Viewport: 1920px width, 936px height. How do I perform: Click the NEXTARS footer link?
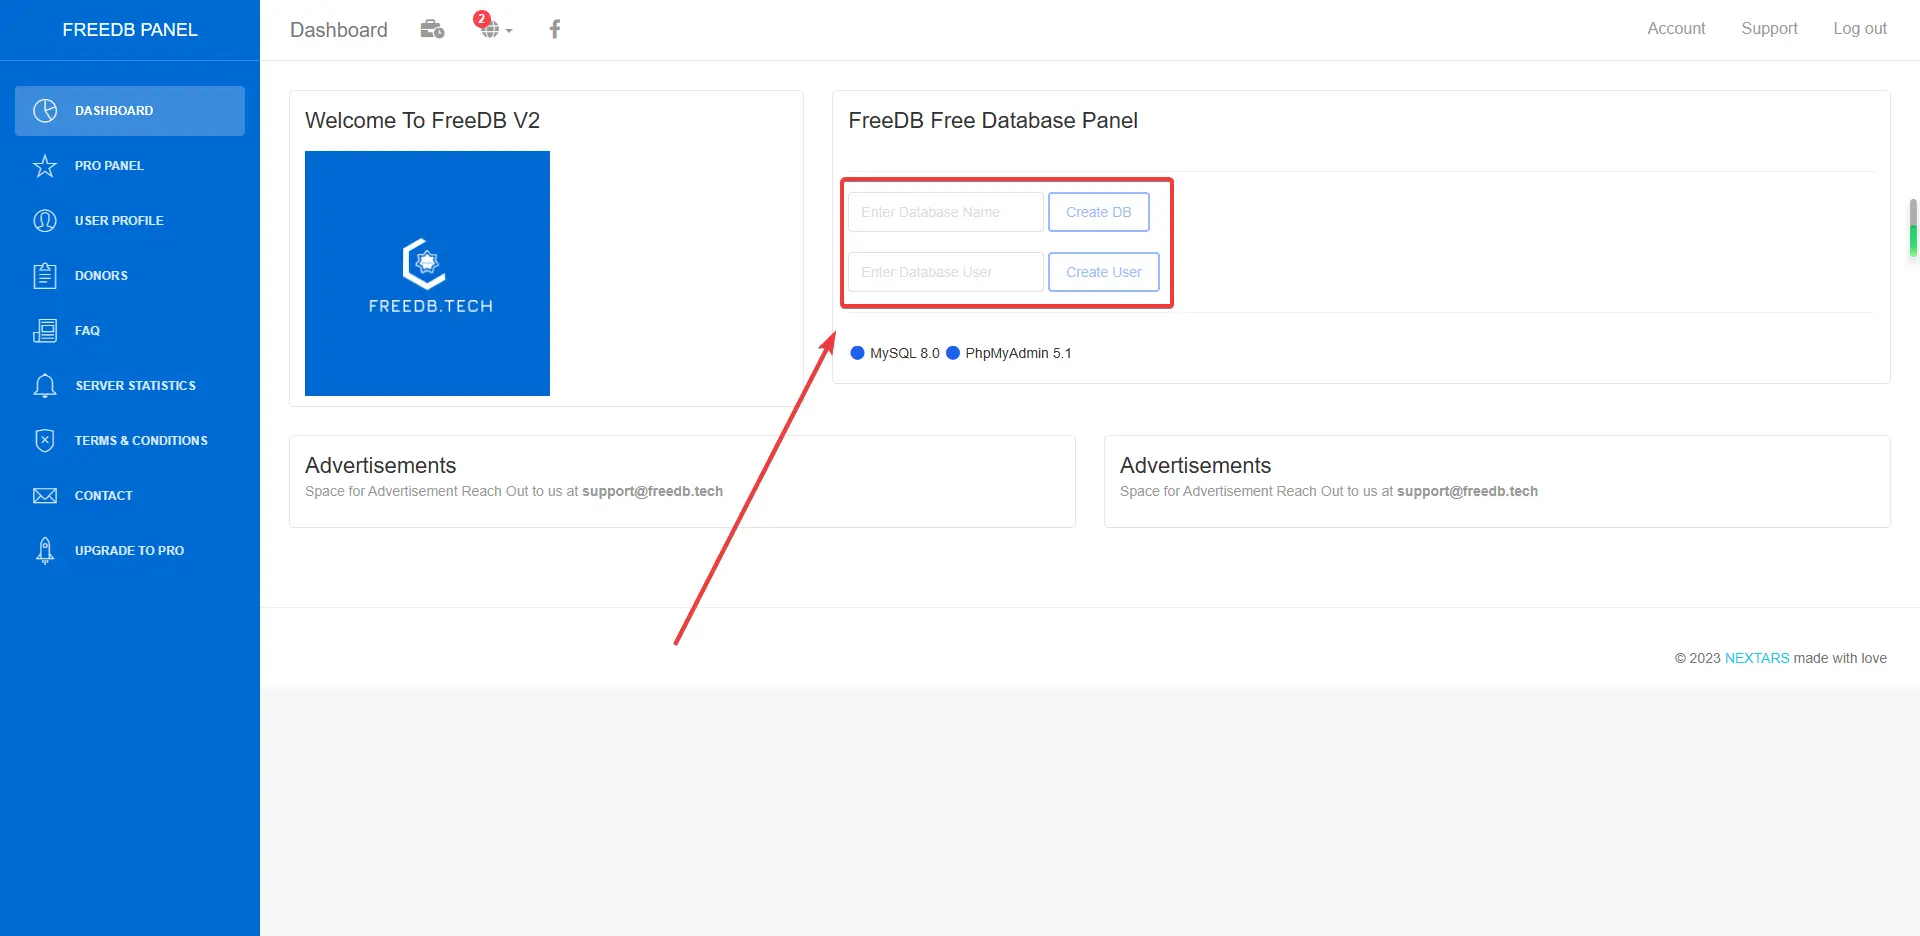1757,658
